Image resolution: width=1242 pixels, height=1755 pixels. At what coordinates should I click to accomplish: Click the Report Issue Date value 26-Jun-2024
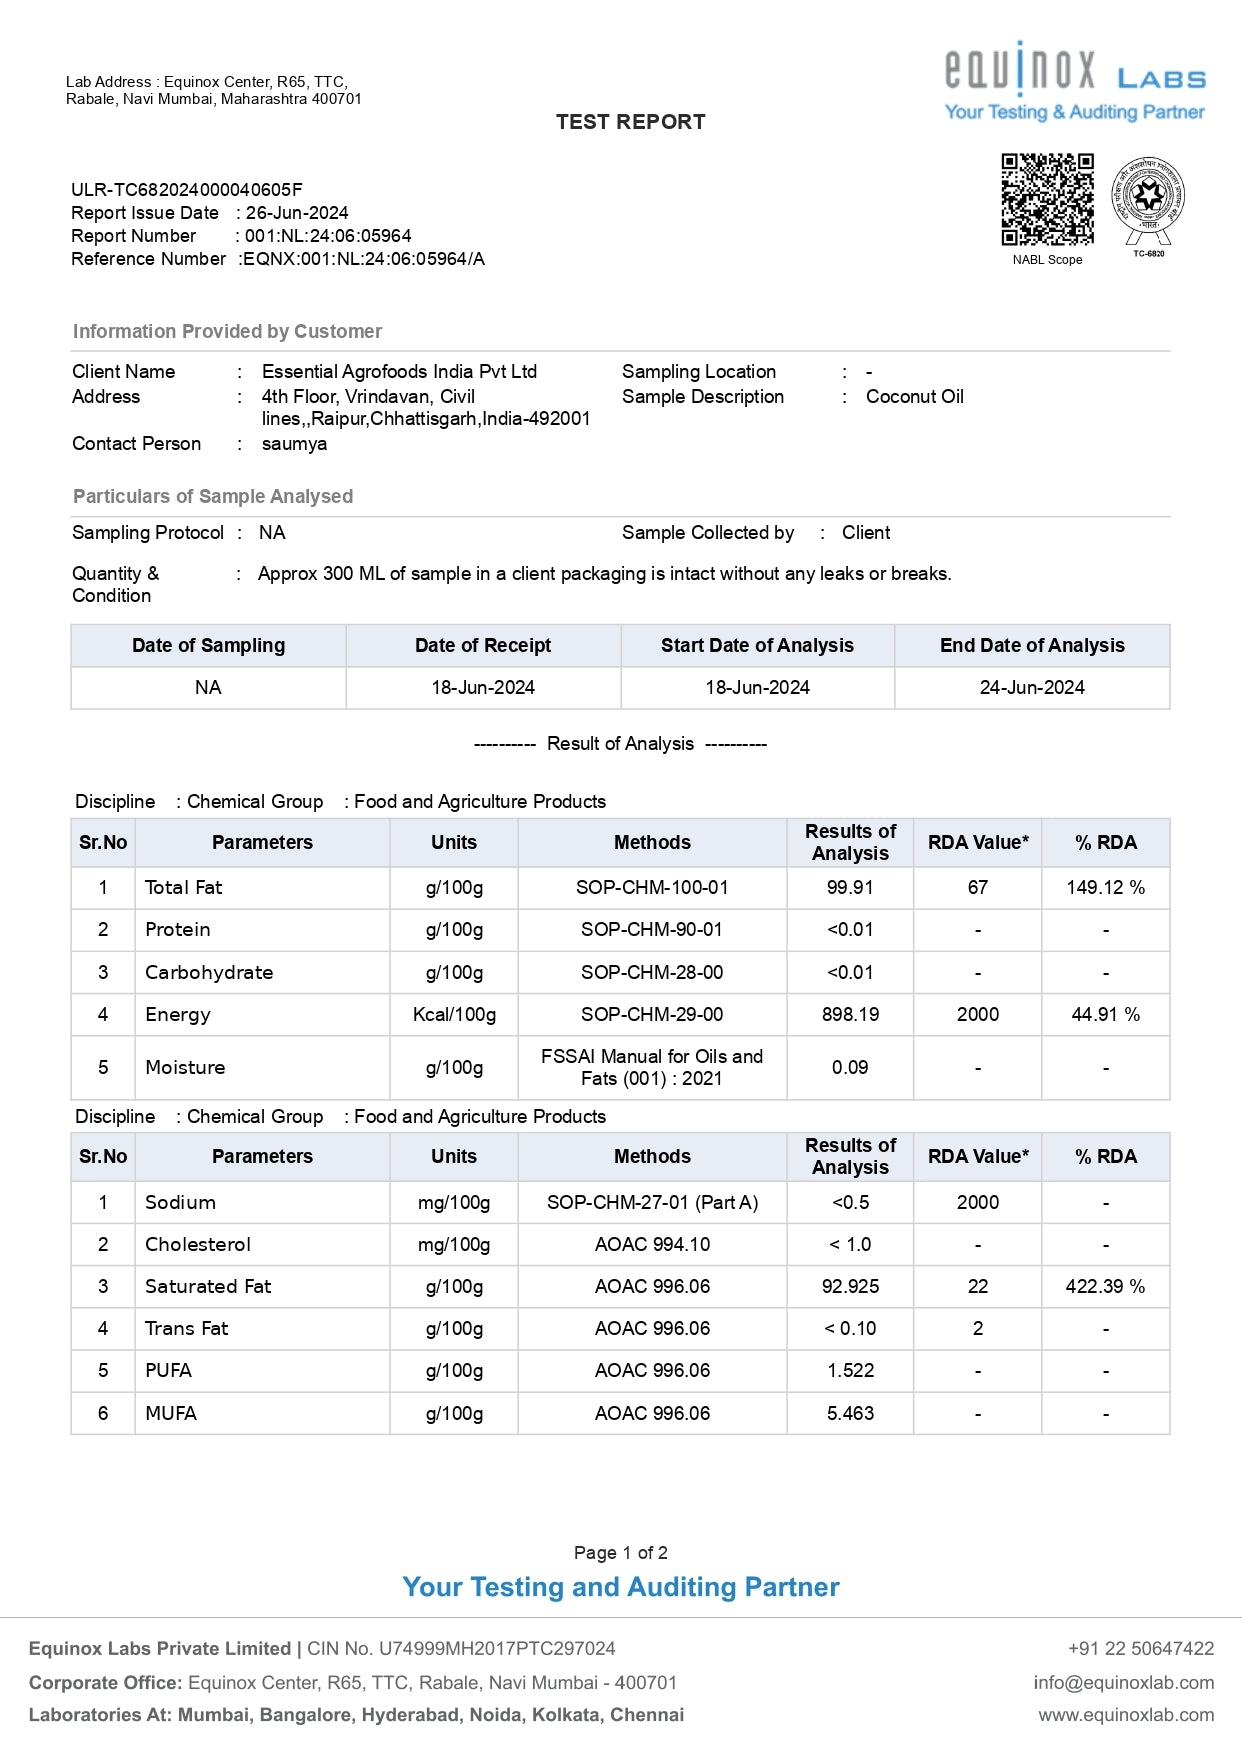[297, 213]
